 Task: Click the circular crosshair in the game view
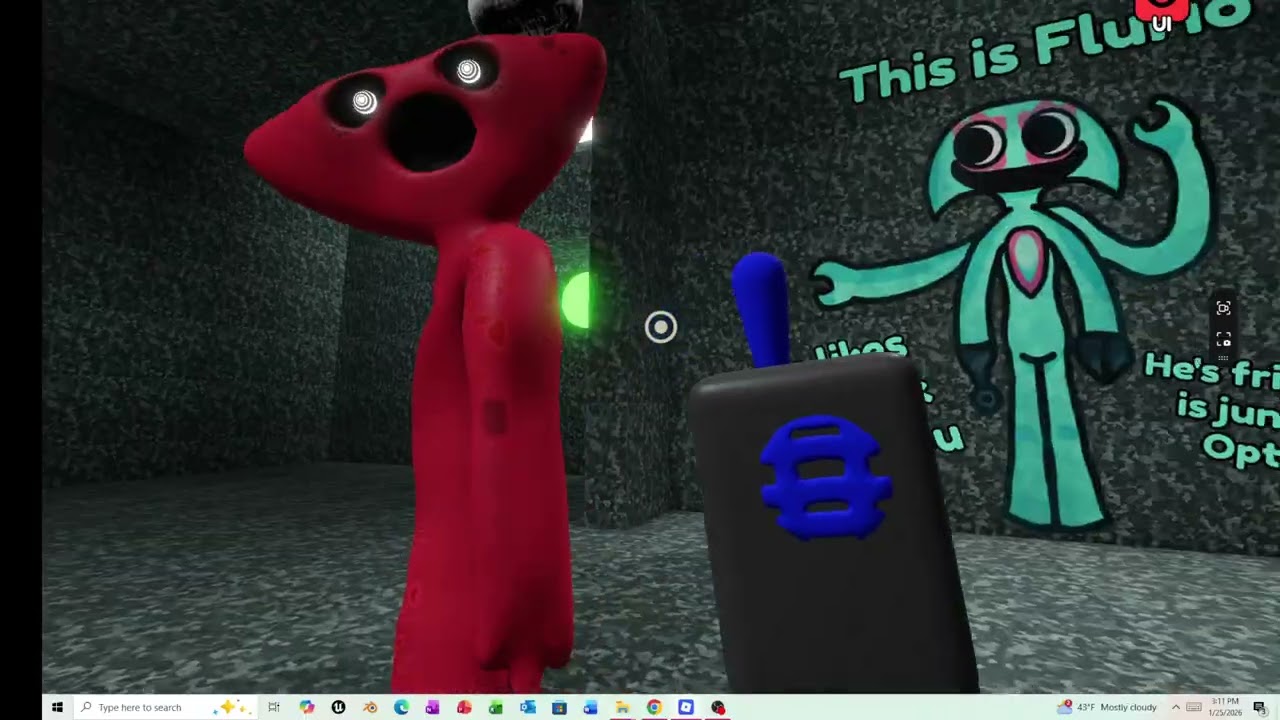coord(661,327)
